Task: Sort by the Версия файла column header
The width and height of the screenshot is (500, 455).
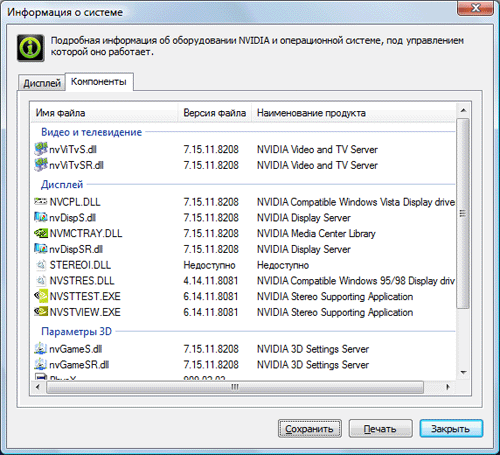Action: click(215, 113)
